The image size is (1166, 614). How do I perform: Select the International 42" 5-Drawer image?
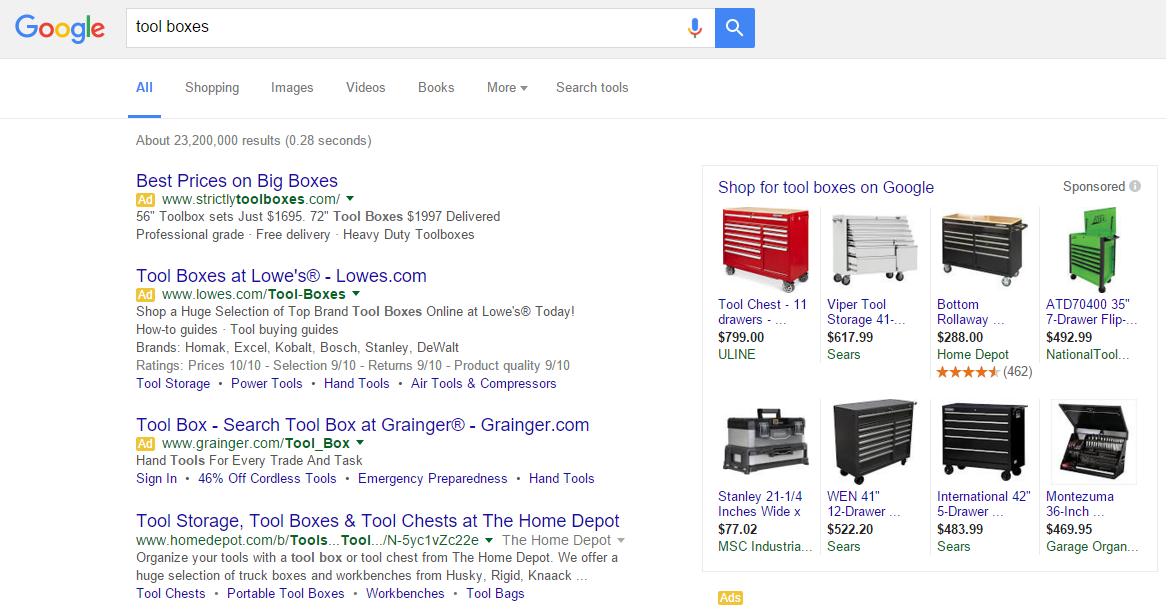pyautogui.click(x=983, y=442)
